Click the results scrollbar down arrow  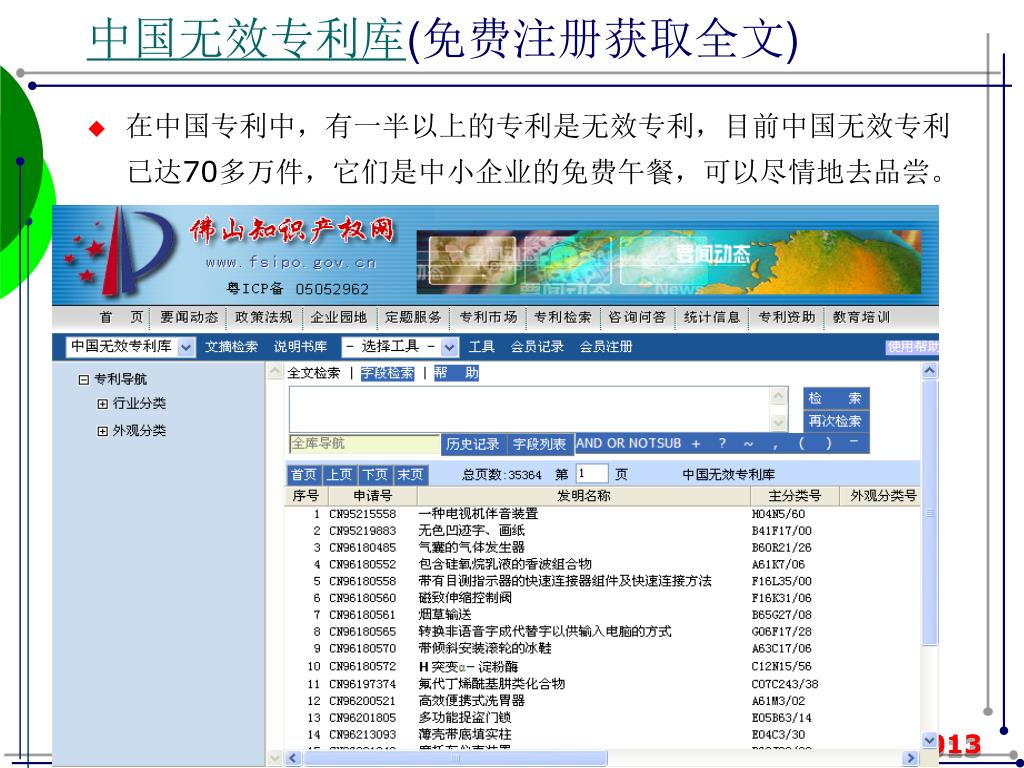[929, 740]
